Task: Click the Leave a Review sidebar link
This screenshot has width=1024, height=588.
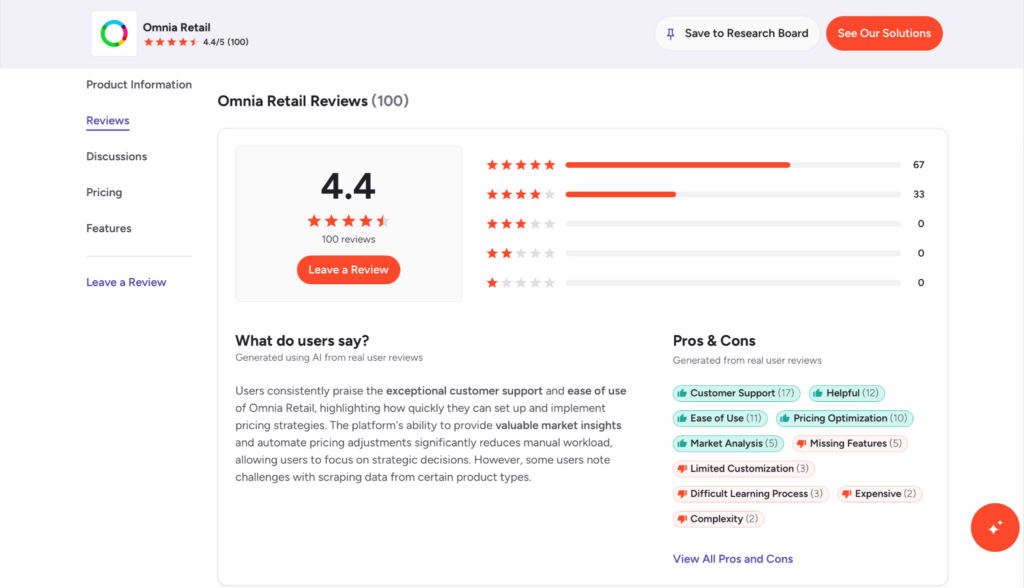Action: 126,282
